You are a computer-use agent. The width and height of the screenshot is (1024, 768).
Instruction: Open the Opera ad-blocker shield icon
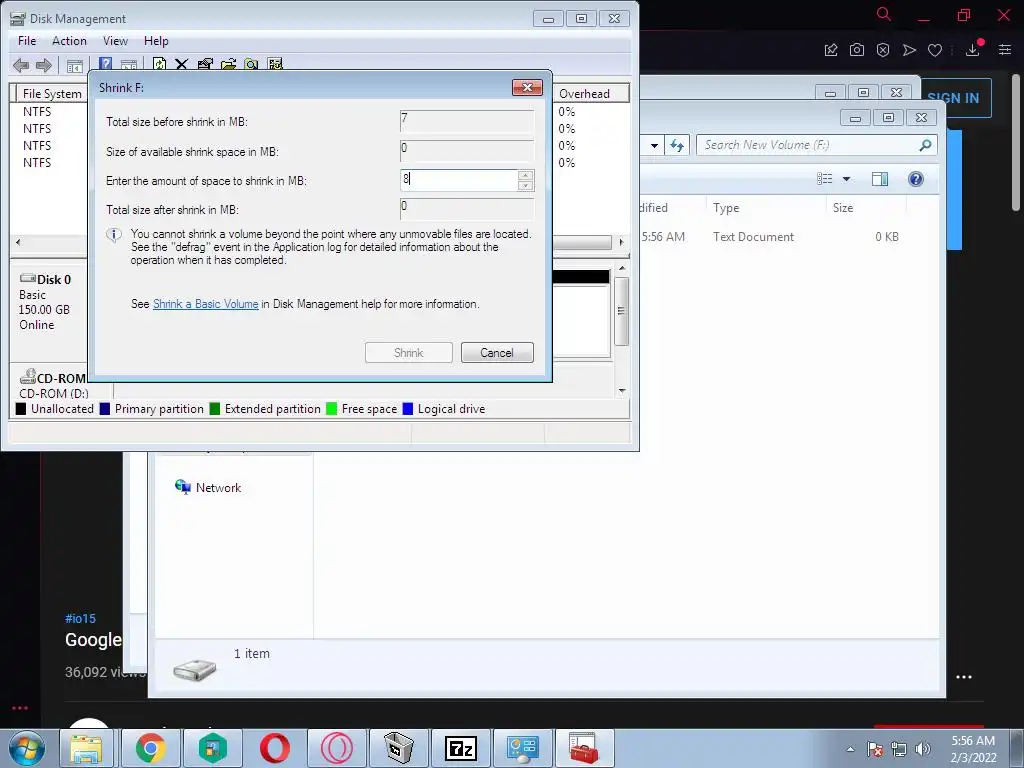[x=883, y=50]
